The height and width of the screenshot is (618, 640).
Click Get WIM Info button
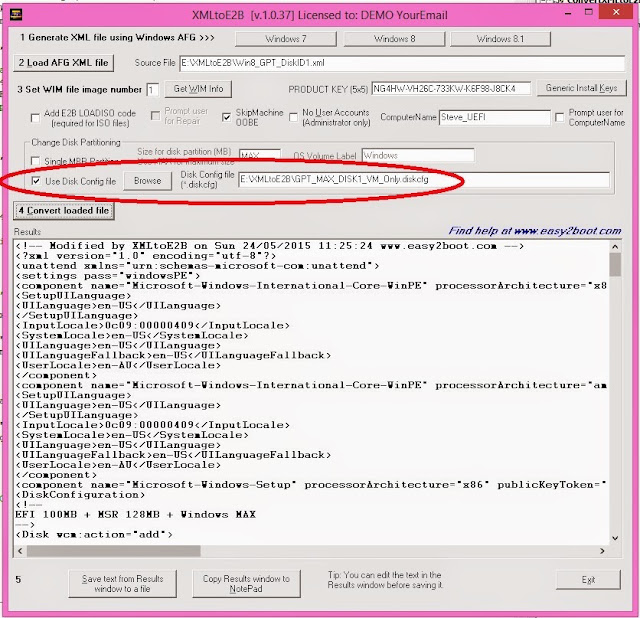[198, 89]
